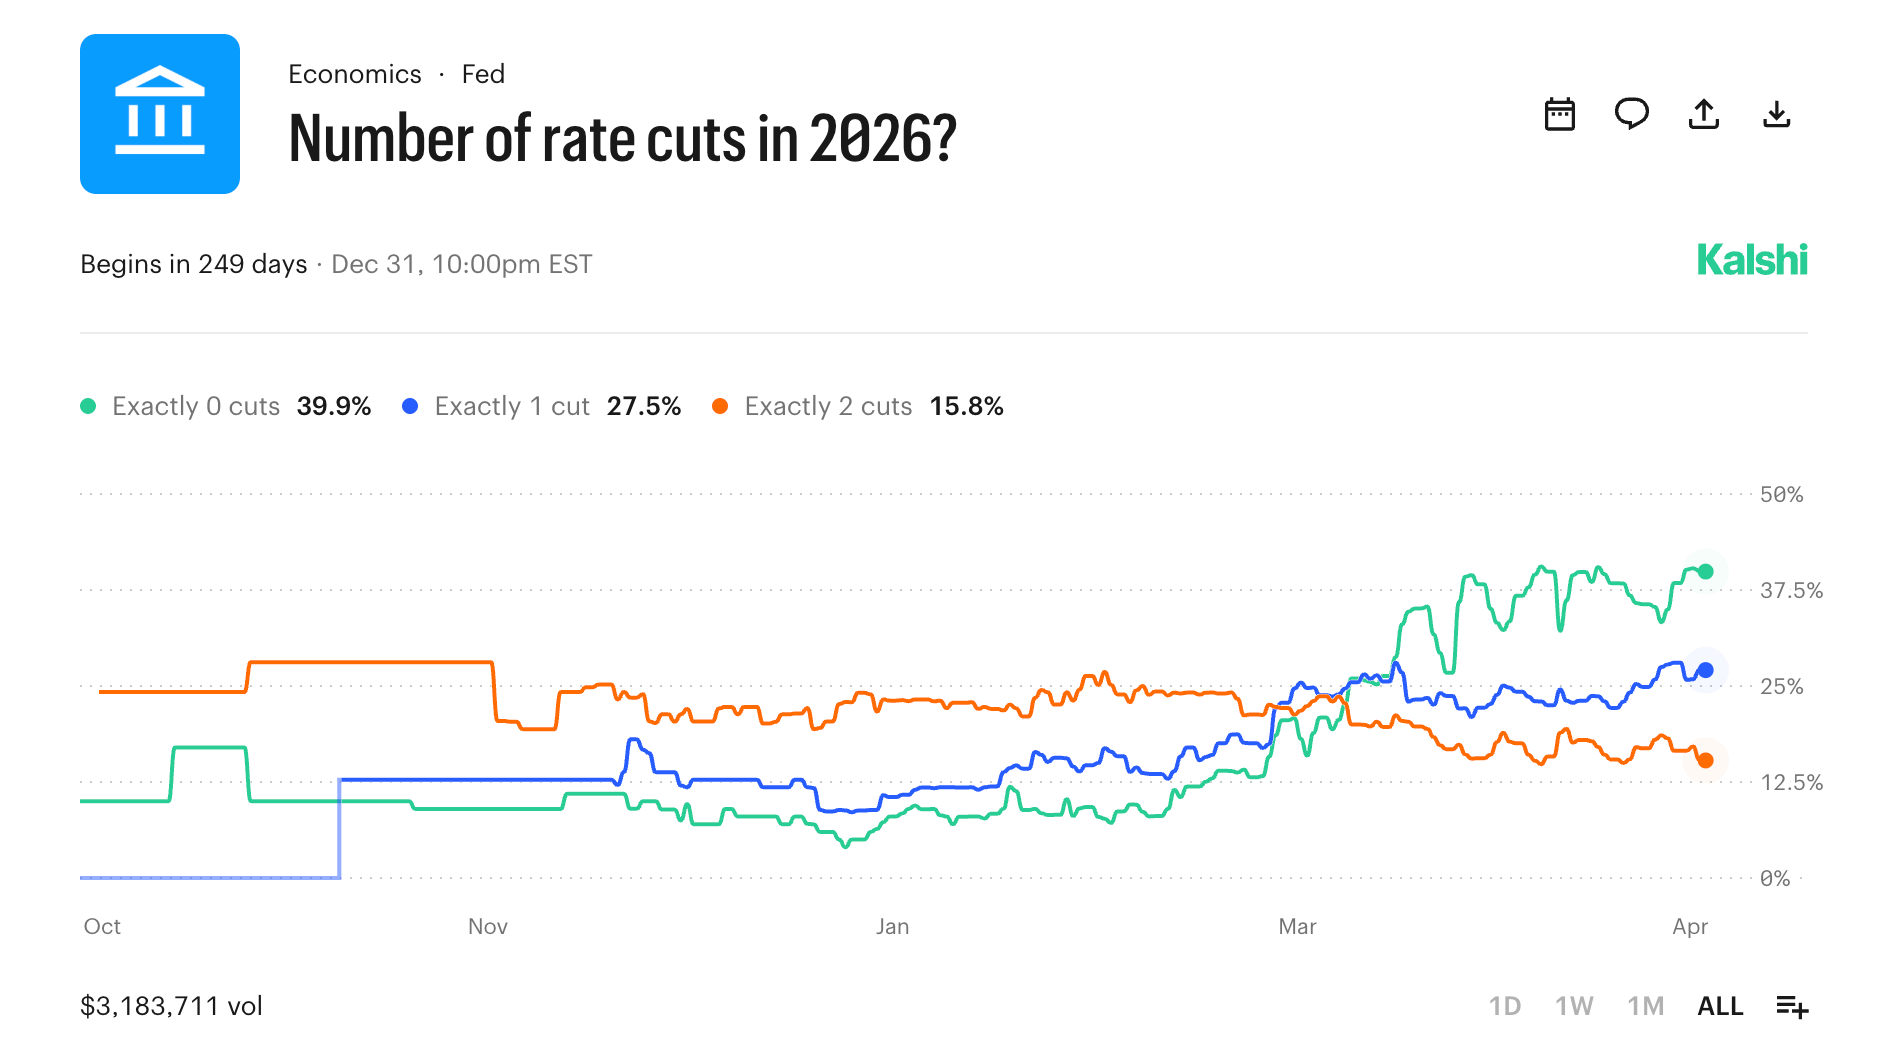
Task: Select the 1M time range
Action: pos(1645,1006)
